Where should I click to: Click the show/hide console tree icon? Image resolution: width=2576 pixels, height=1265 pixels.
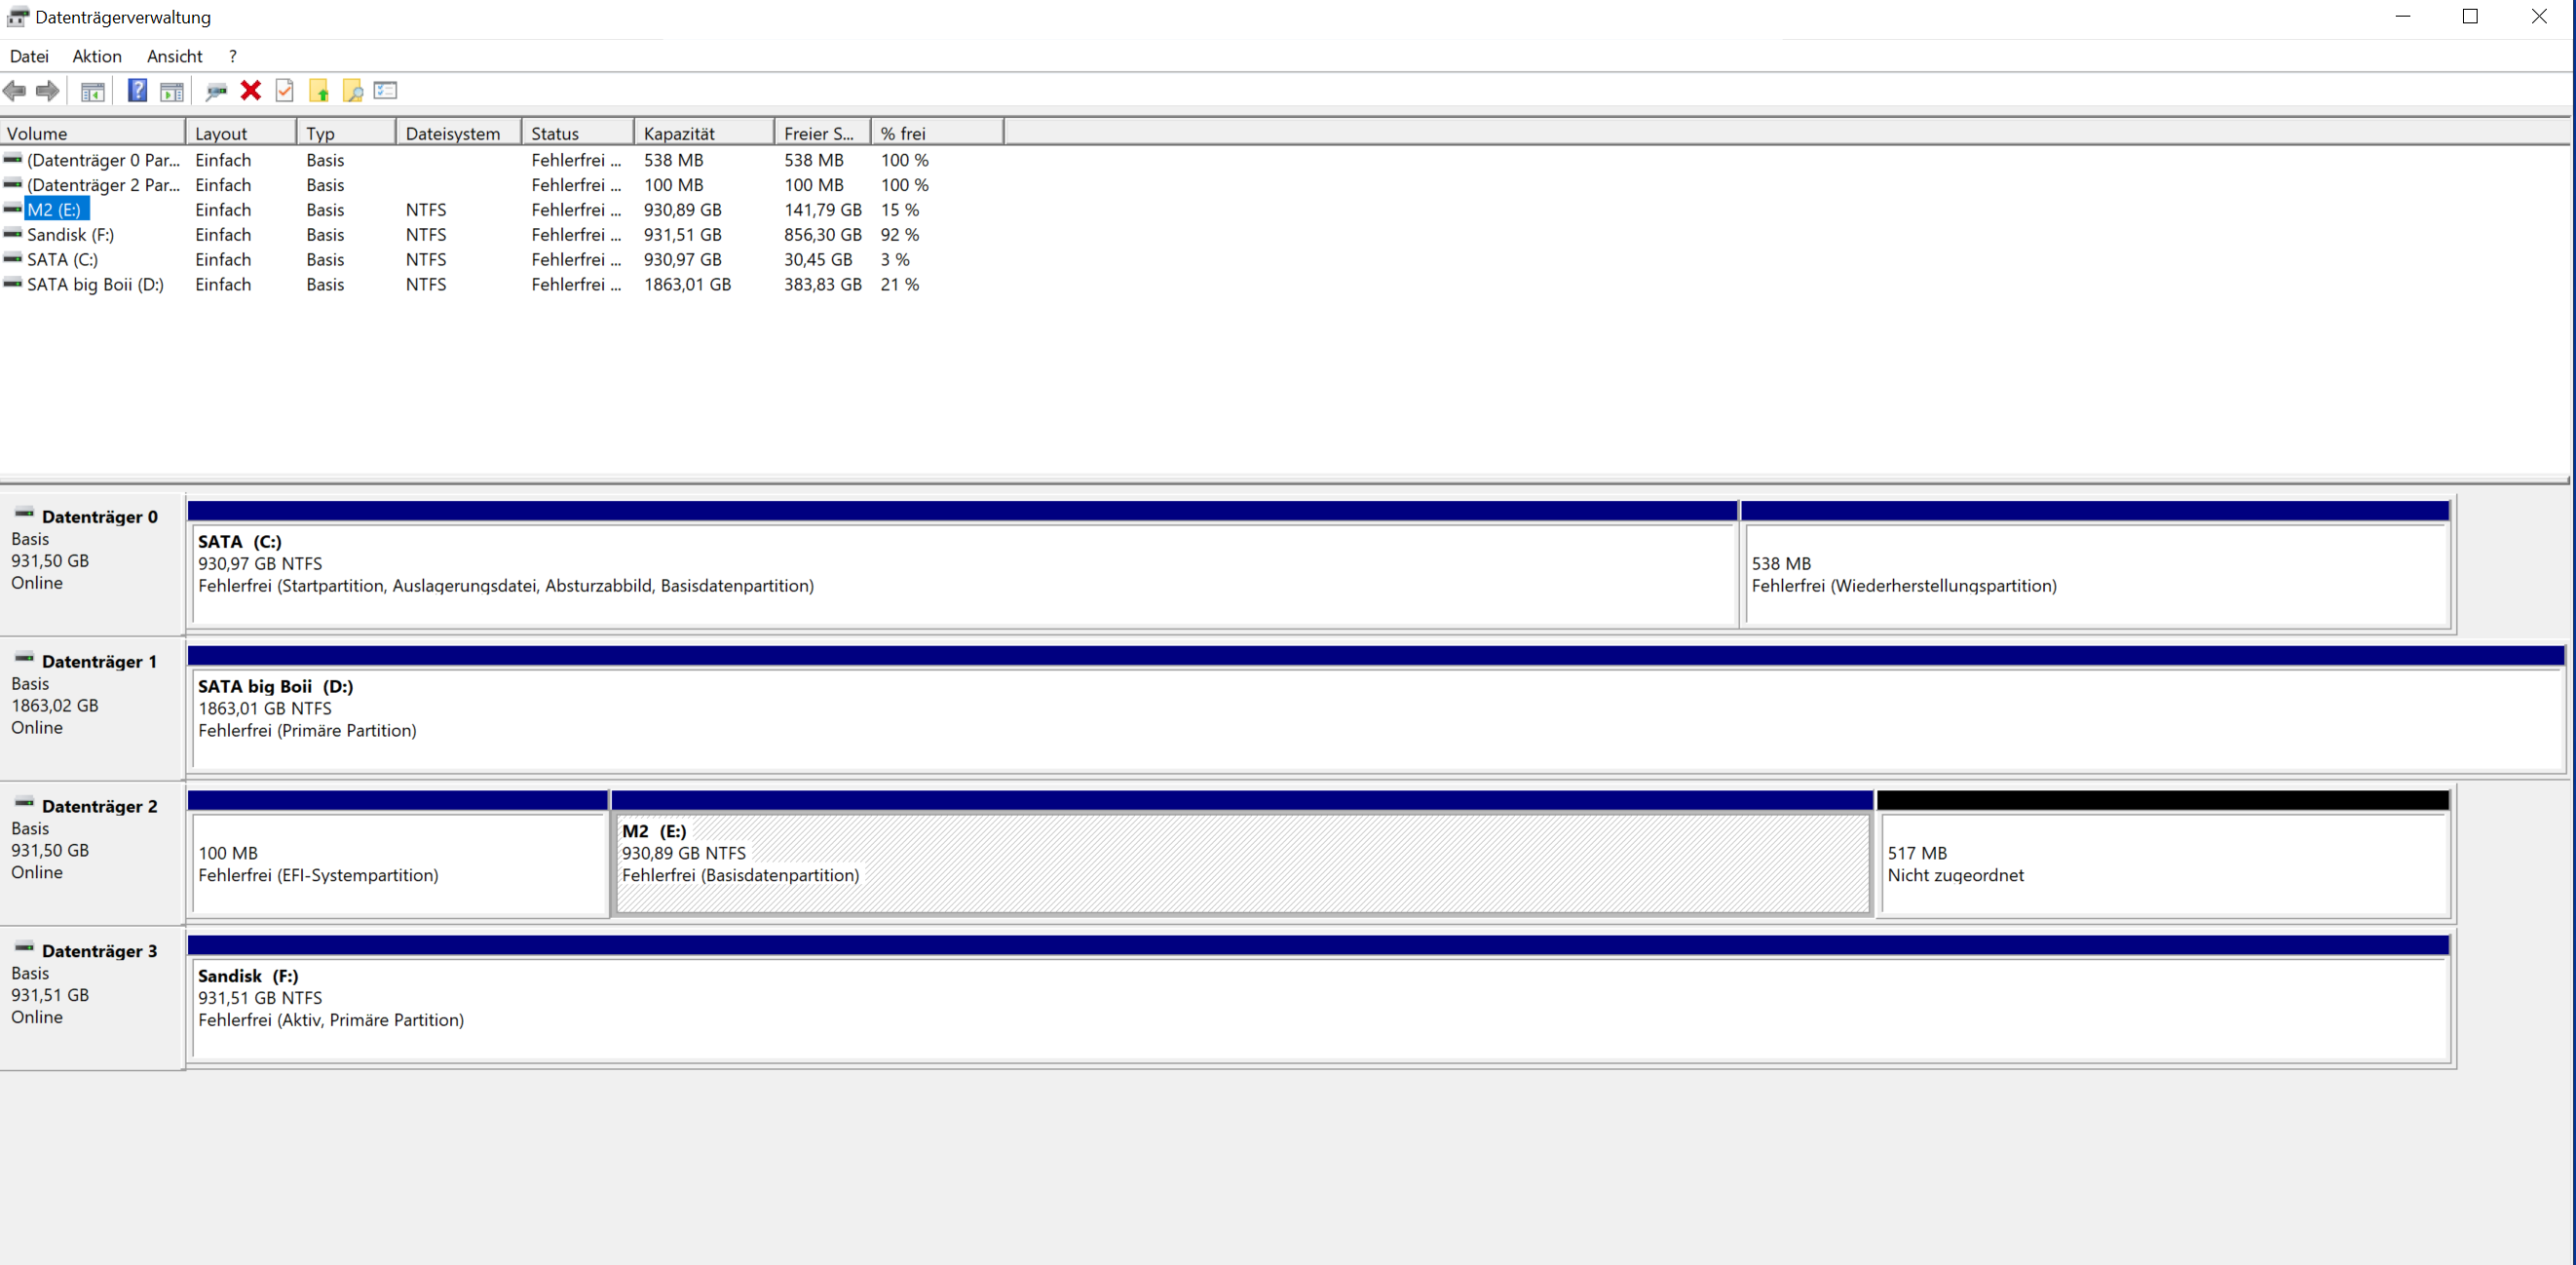(x=92, y=91)
